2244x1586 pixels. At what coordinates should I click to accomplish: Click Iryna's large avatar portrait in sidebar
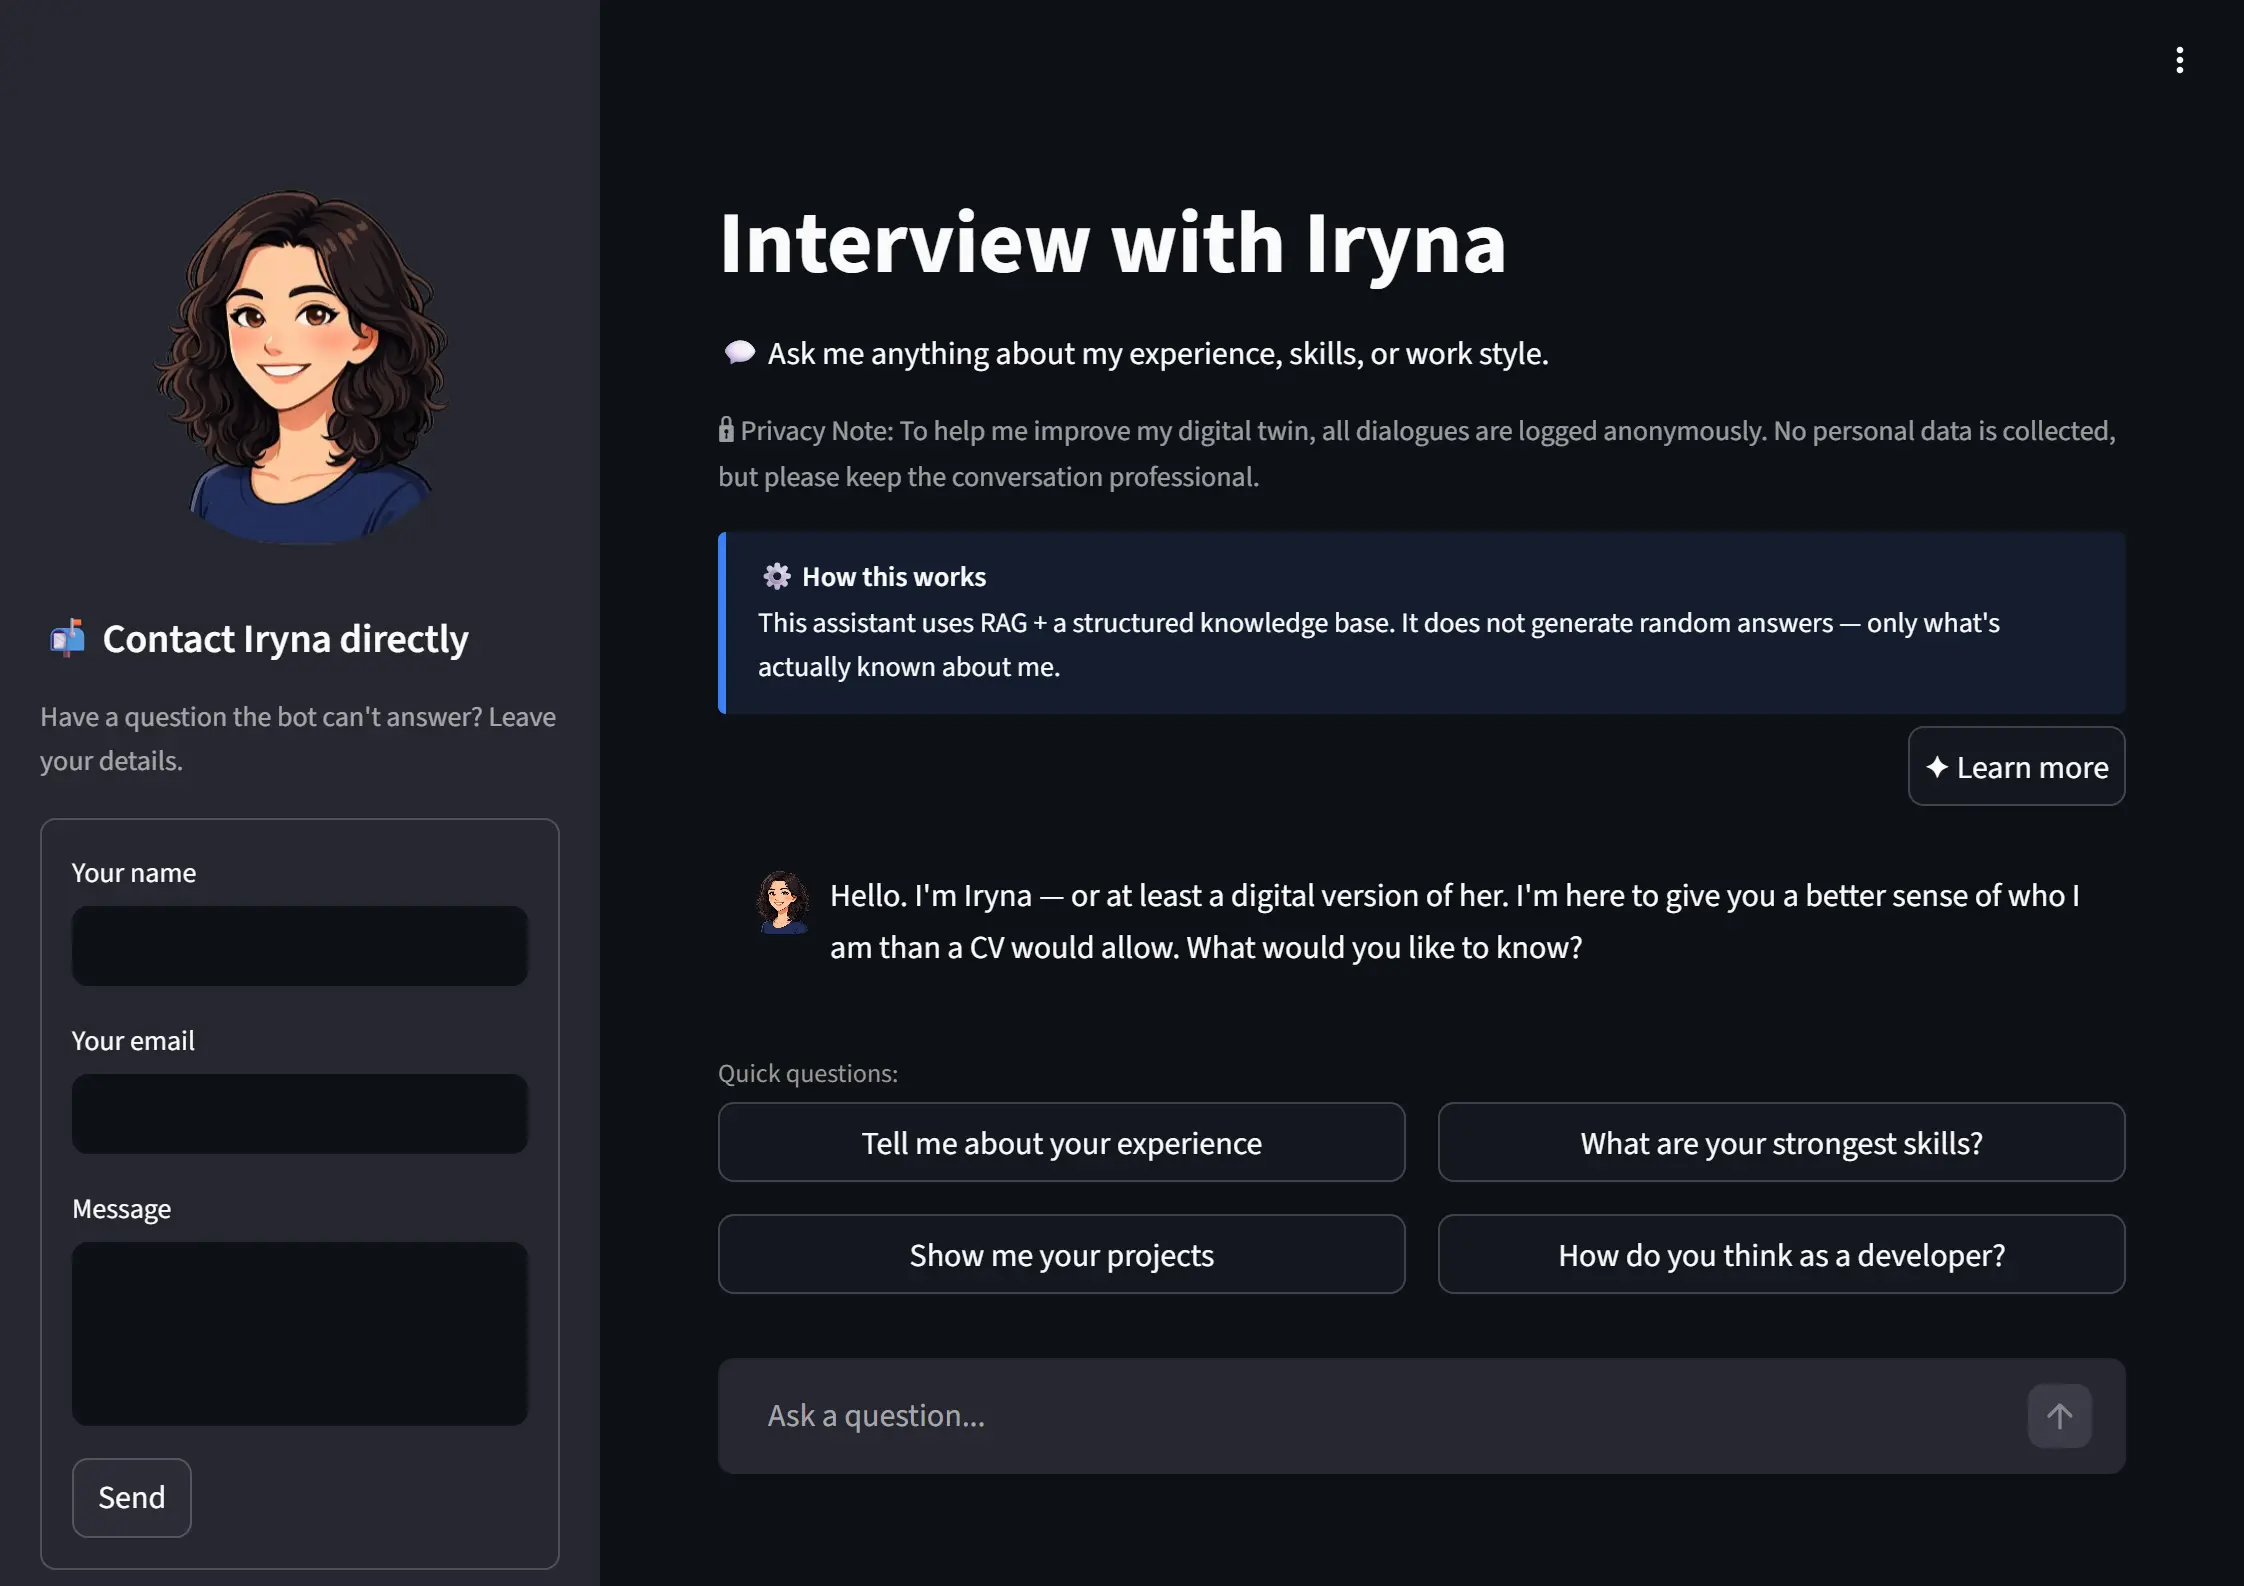pos(300,366)
